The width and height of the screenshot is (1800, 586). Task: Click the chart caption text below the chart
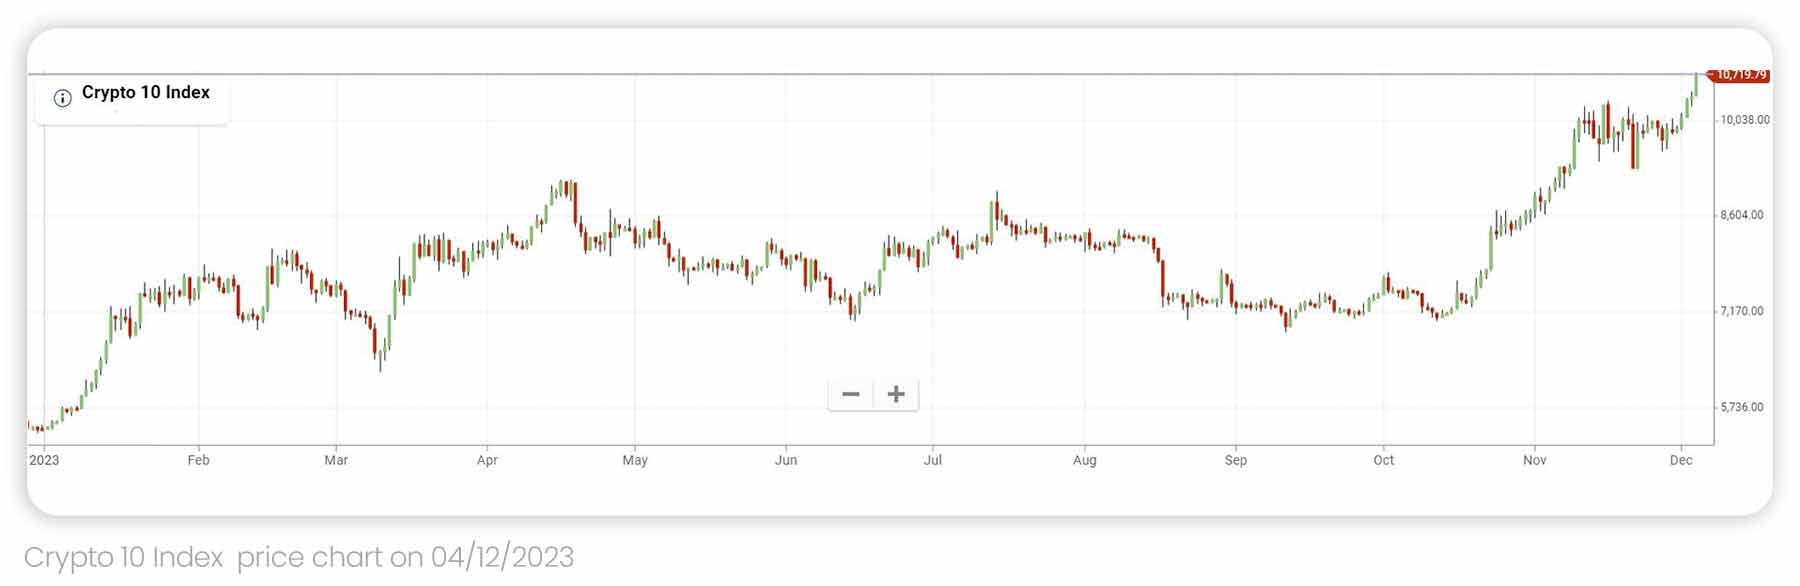coord(300,557)
